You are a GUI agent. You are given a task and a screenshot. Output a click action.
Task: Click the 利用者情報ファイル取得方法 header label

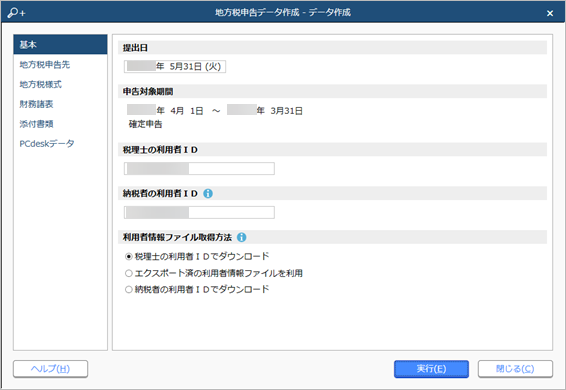click(177, 237)
